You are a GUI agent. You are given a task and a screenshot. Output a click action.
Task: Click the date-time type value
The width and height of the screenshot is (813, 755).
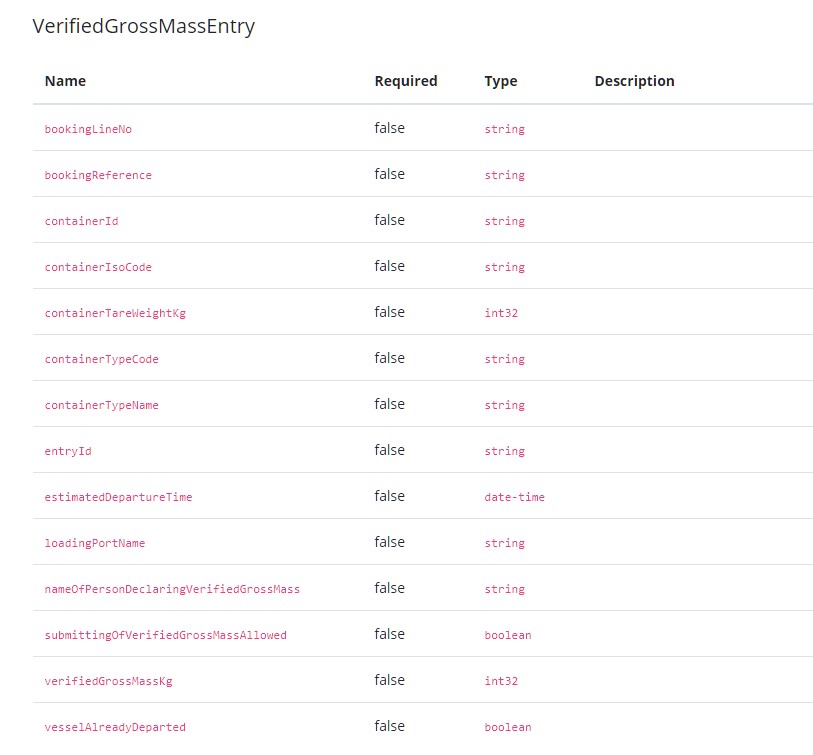[514, 497]
